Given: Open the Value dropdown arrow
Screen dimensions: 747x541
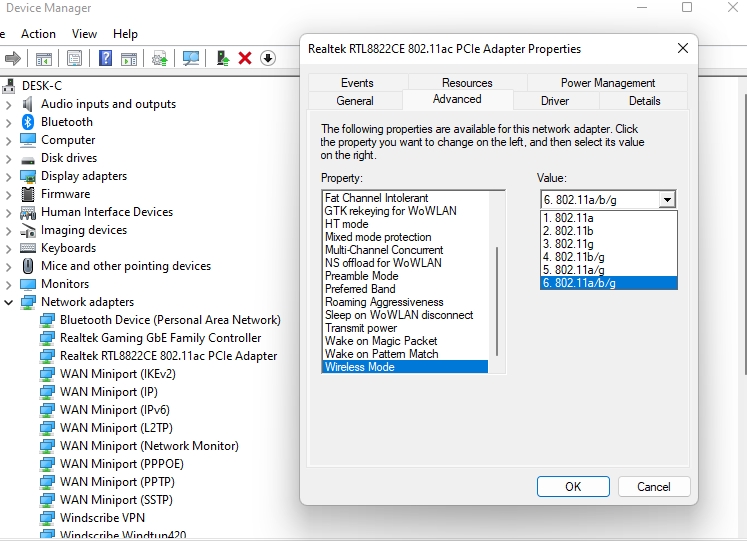Looking at the screenshot, I should (667, 200).
